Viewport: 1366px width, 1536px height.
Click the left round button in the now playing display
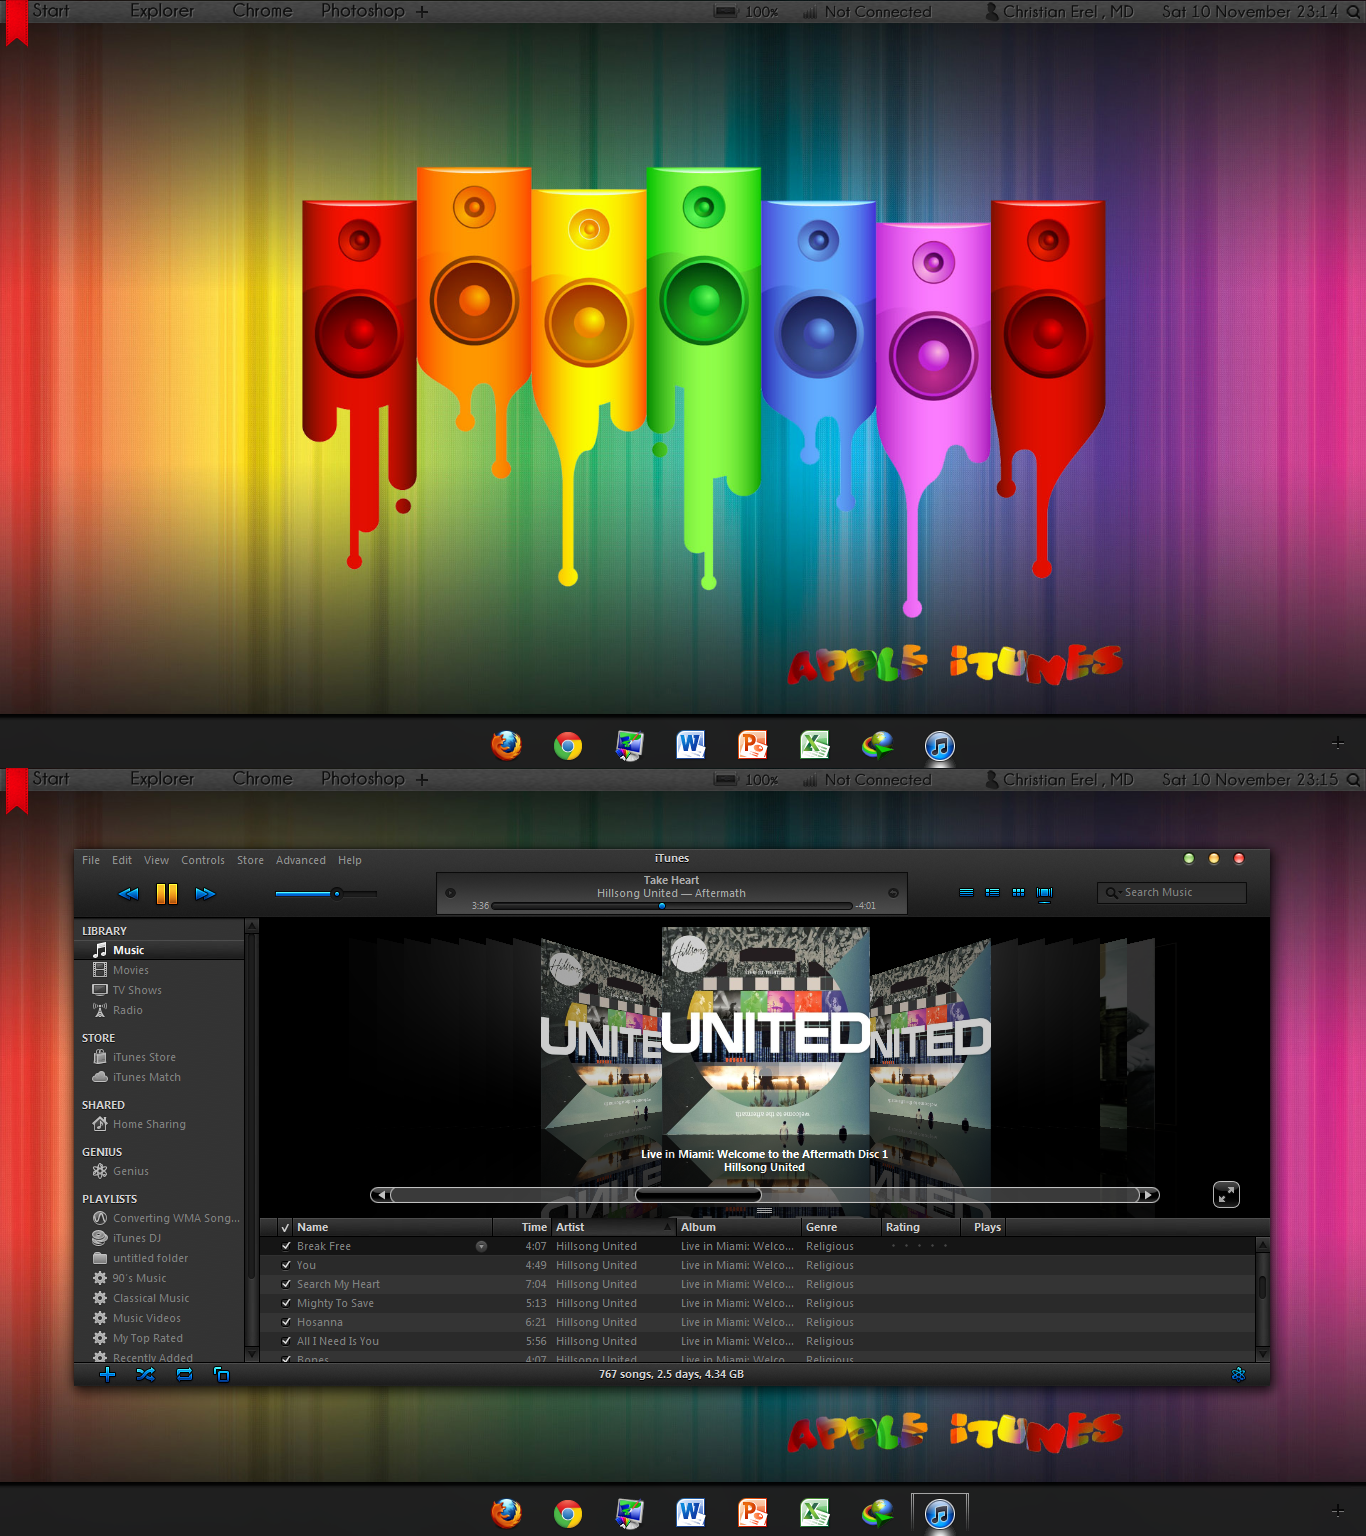click(450, 893)
